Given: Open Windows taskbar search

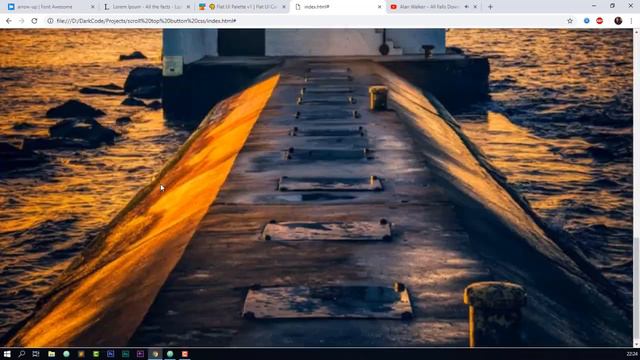Looking at the screenshot, I should [x=22, y=354].
